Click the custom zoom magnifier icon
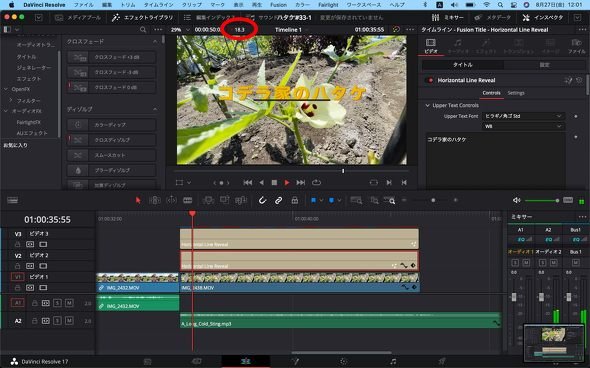The image size is (590, 368). (x=390, y=201)
